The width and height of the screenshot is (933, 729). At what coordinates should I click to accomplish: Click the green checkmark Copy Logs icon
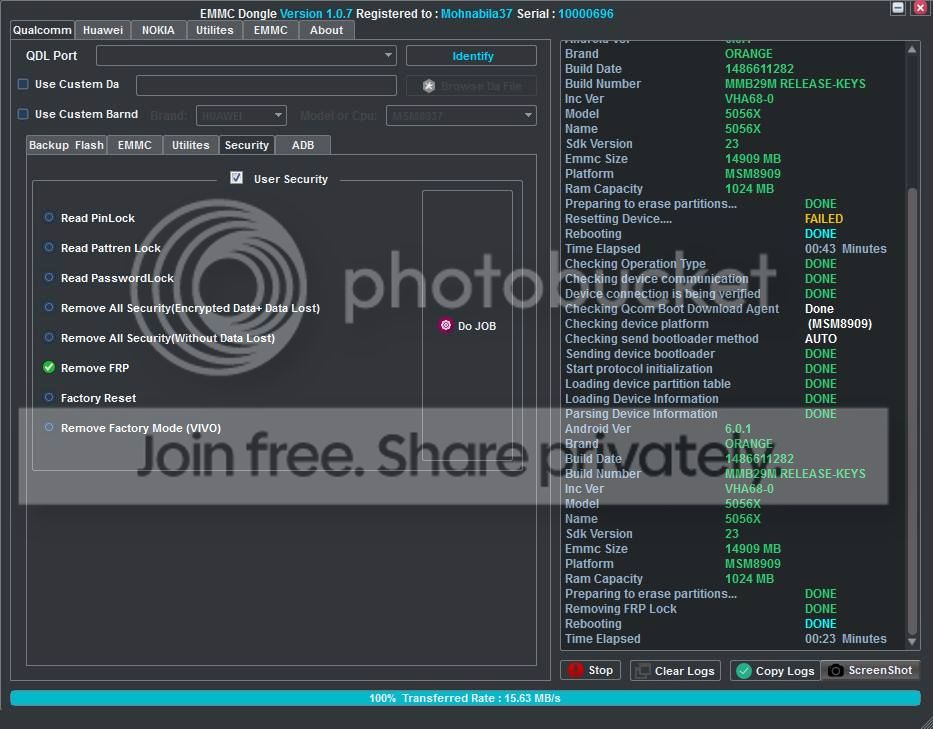[744, 671]
